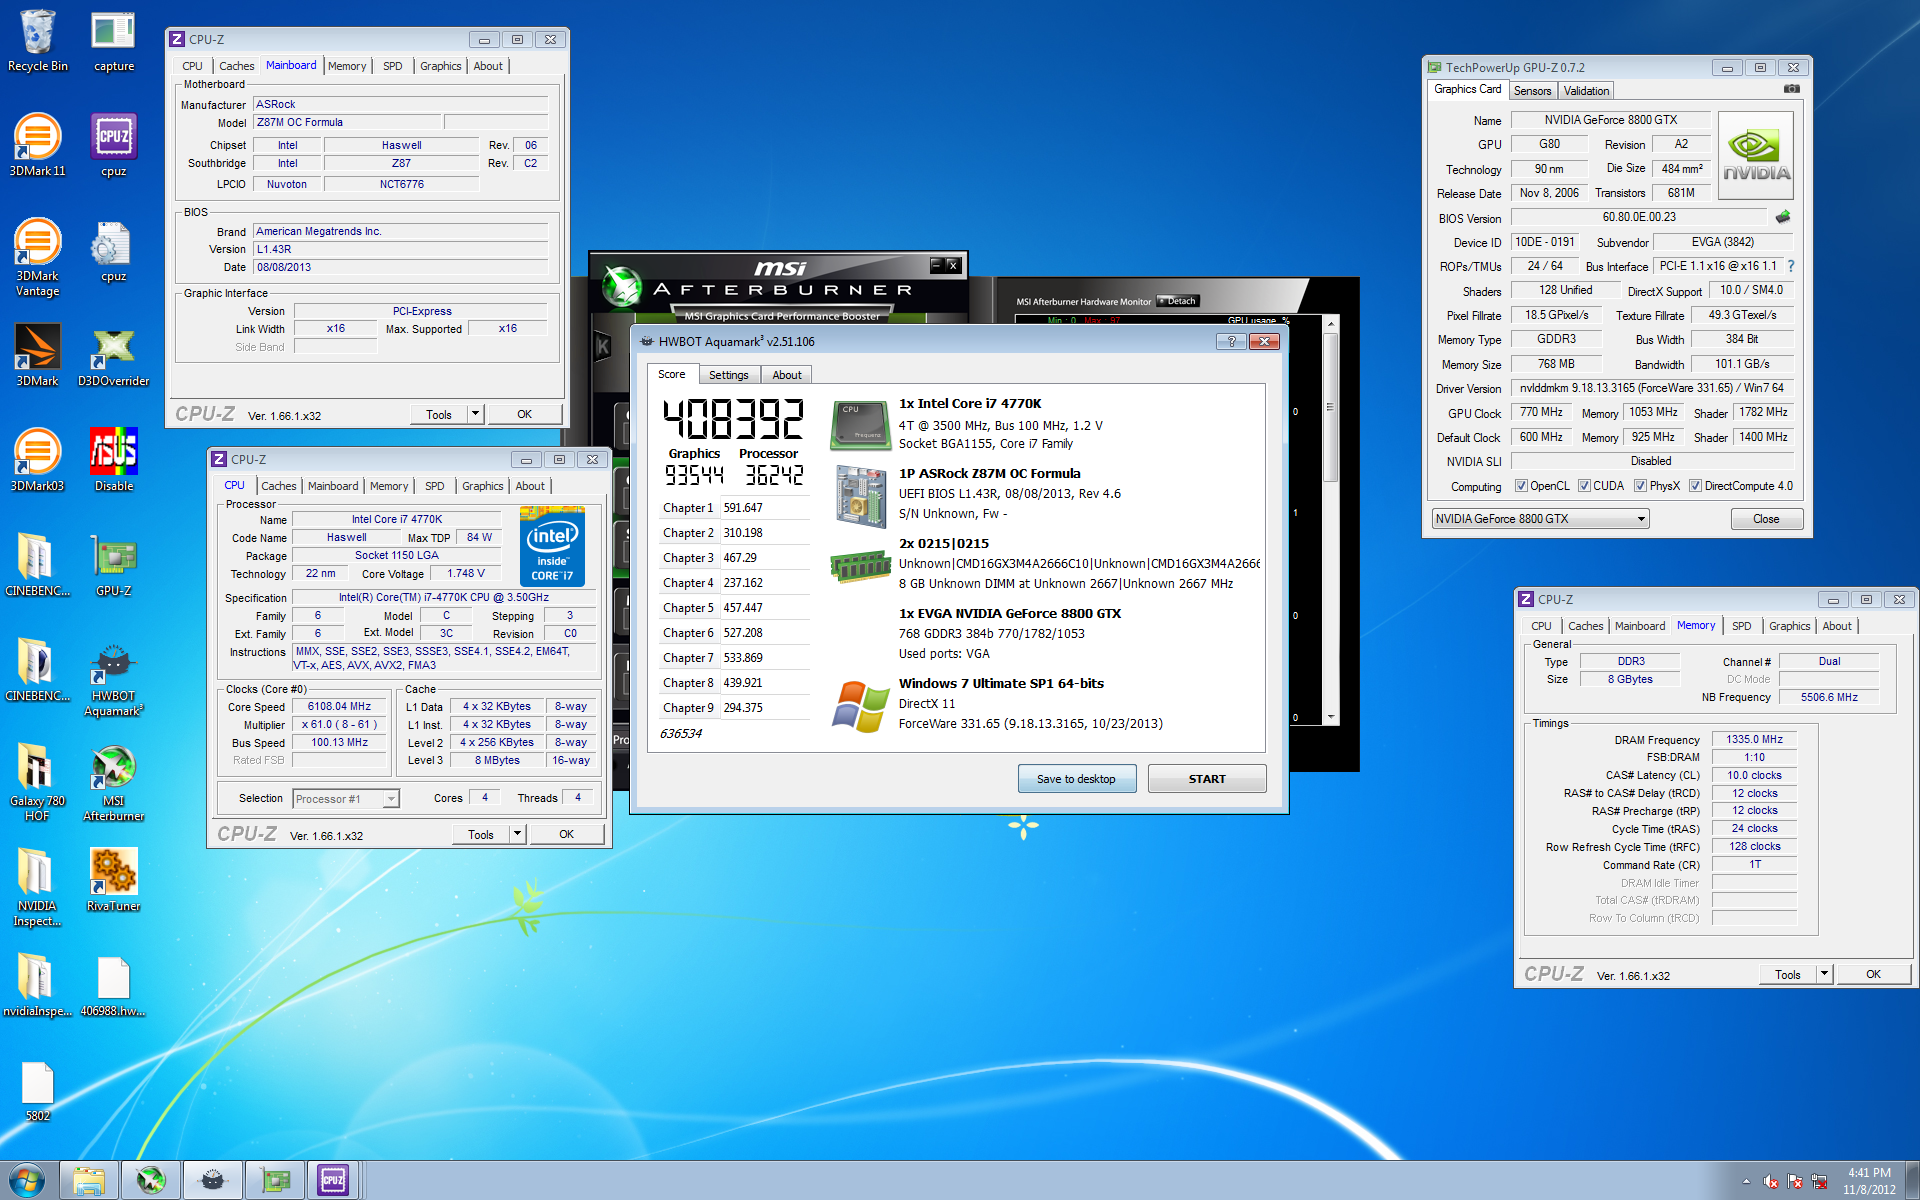Click the volume icon in the system tray
This screenshot has width=1920, height=1200.
pos(1770,1181)
